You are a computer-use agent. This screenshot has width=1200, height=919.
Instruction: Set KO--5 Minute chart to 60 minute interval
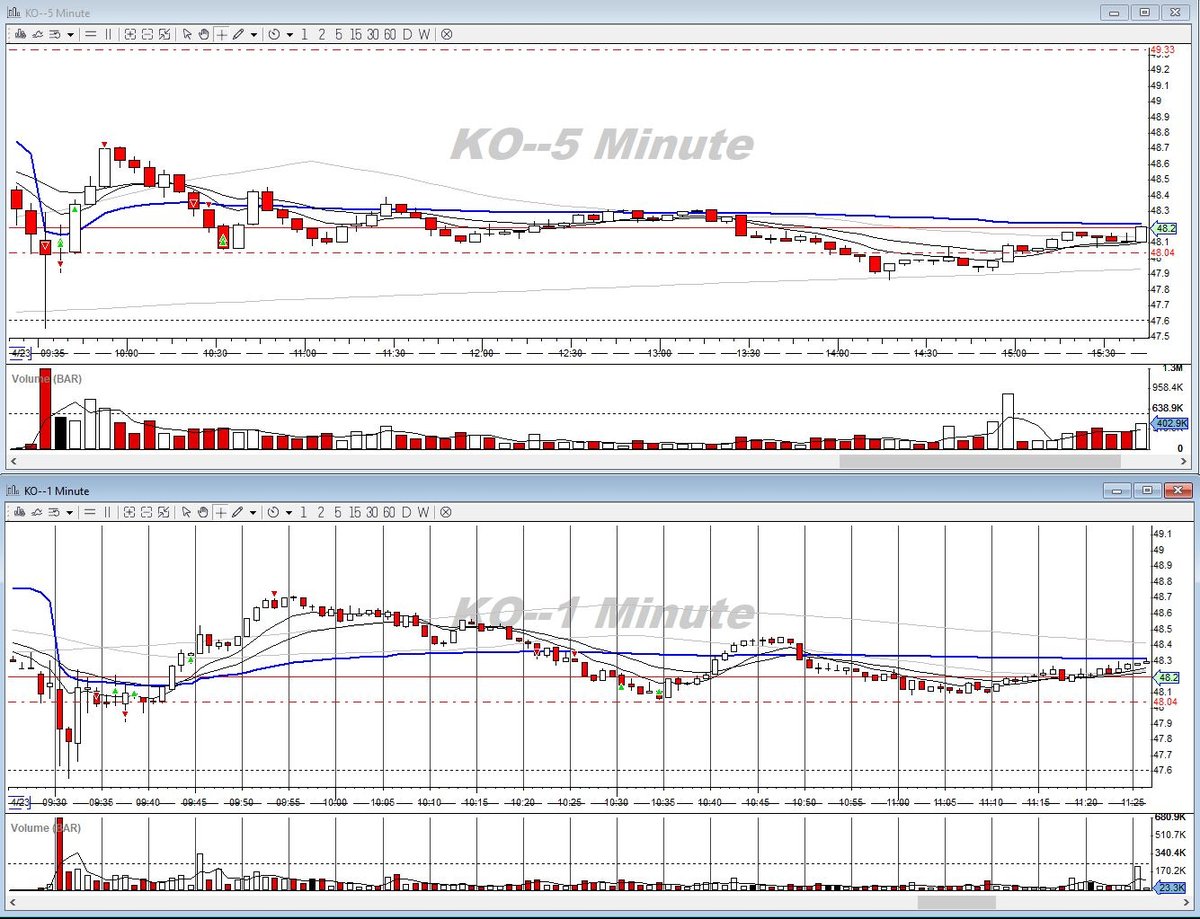[x=390, y=34]
